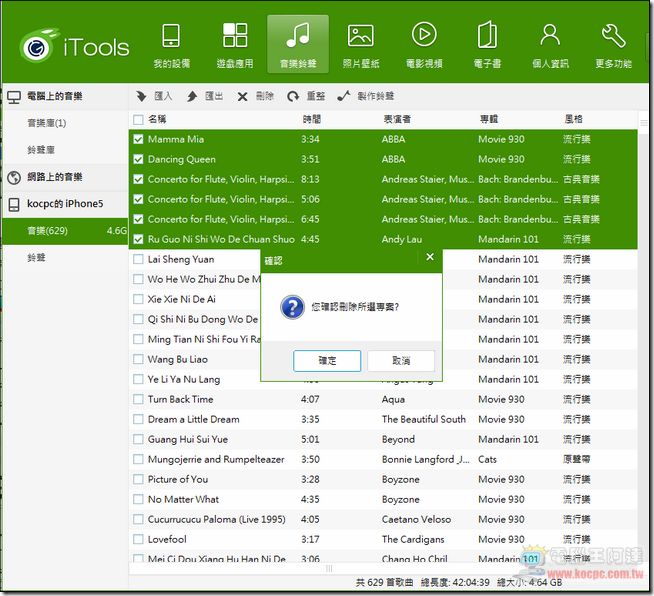This screenshot has width=654, height=596.
Task: Select the Cucurrucucu Paloma (Live 1995) song
Action: click(x=216, y=520)
